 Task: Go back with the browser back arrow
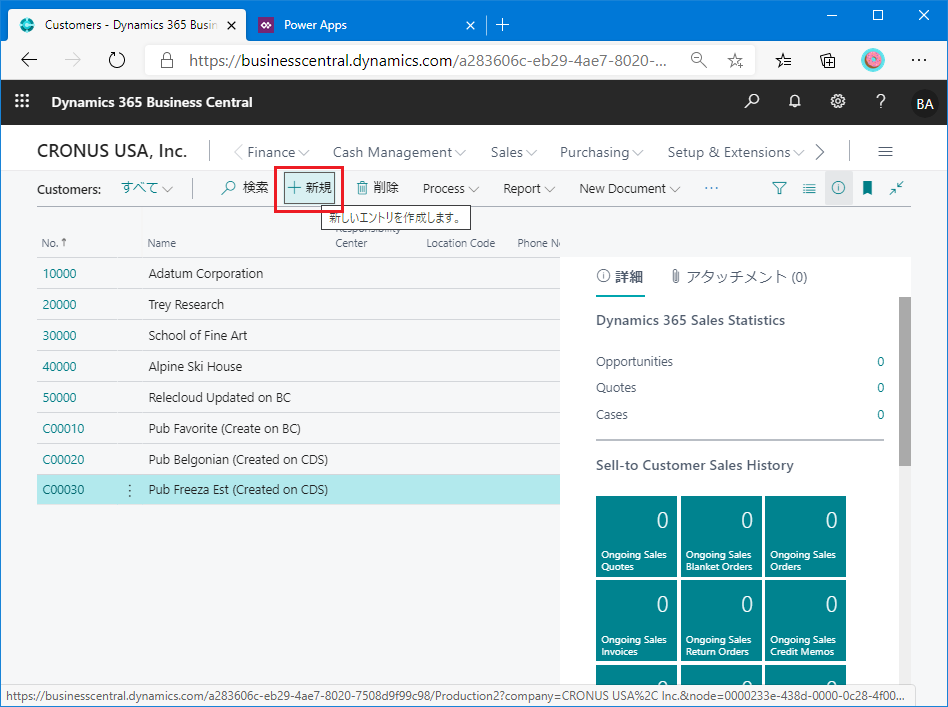click(29, 60)
